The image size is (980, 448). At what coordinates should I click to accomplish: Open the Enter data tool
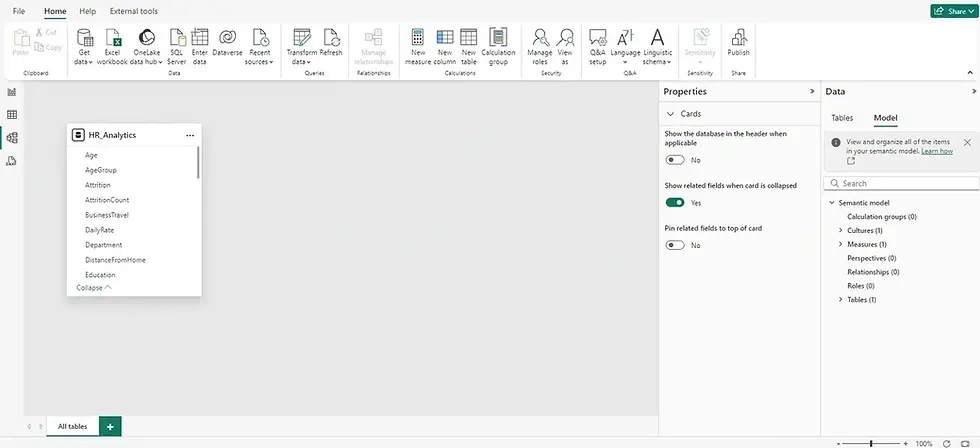click(199, 47)
